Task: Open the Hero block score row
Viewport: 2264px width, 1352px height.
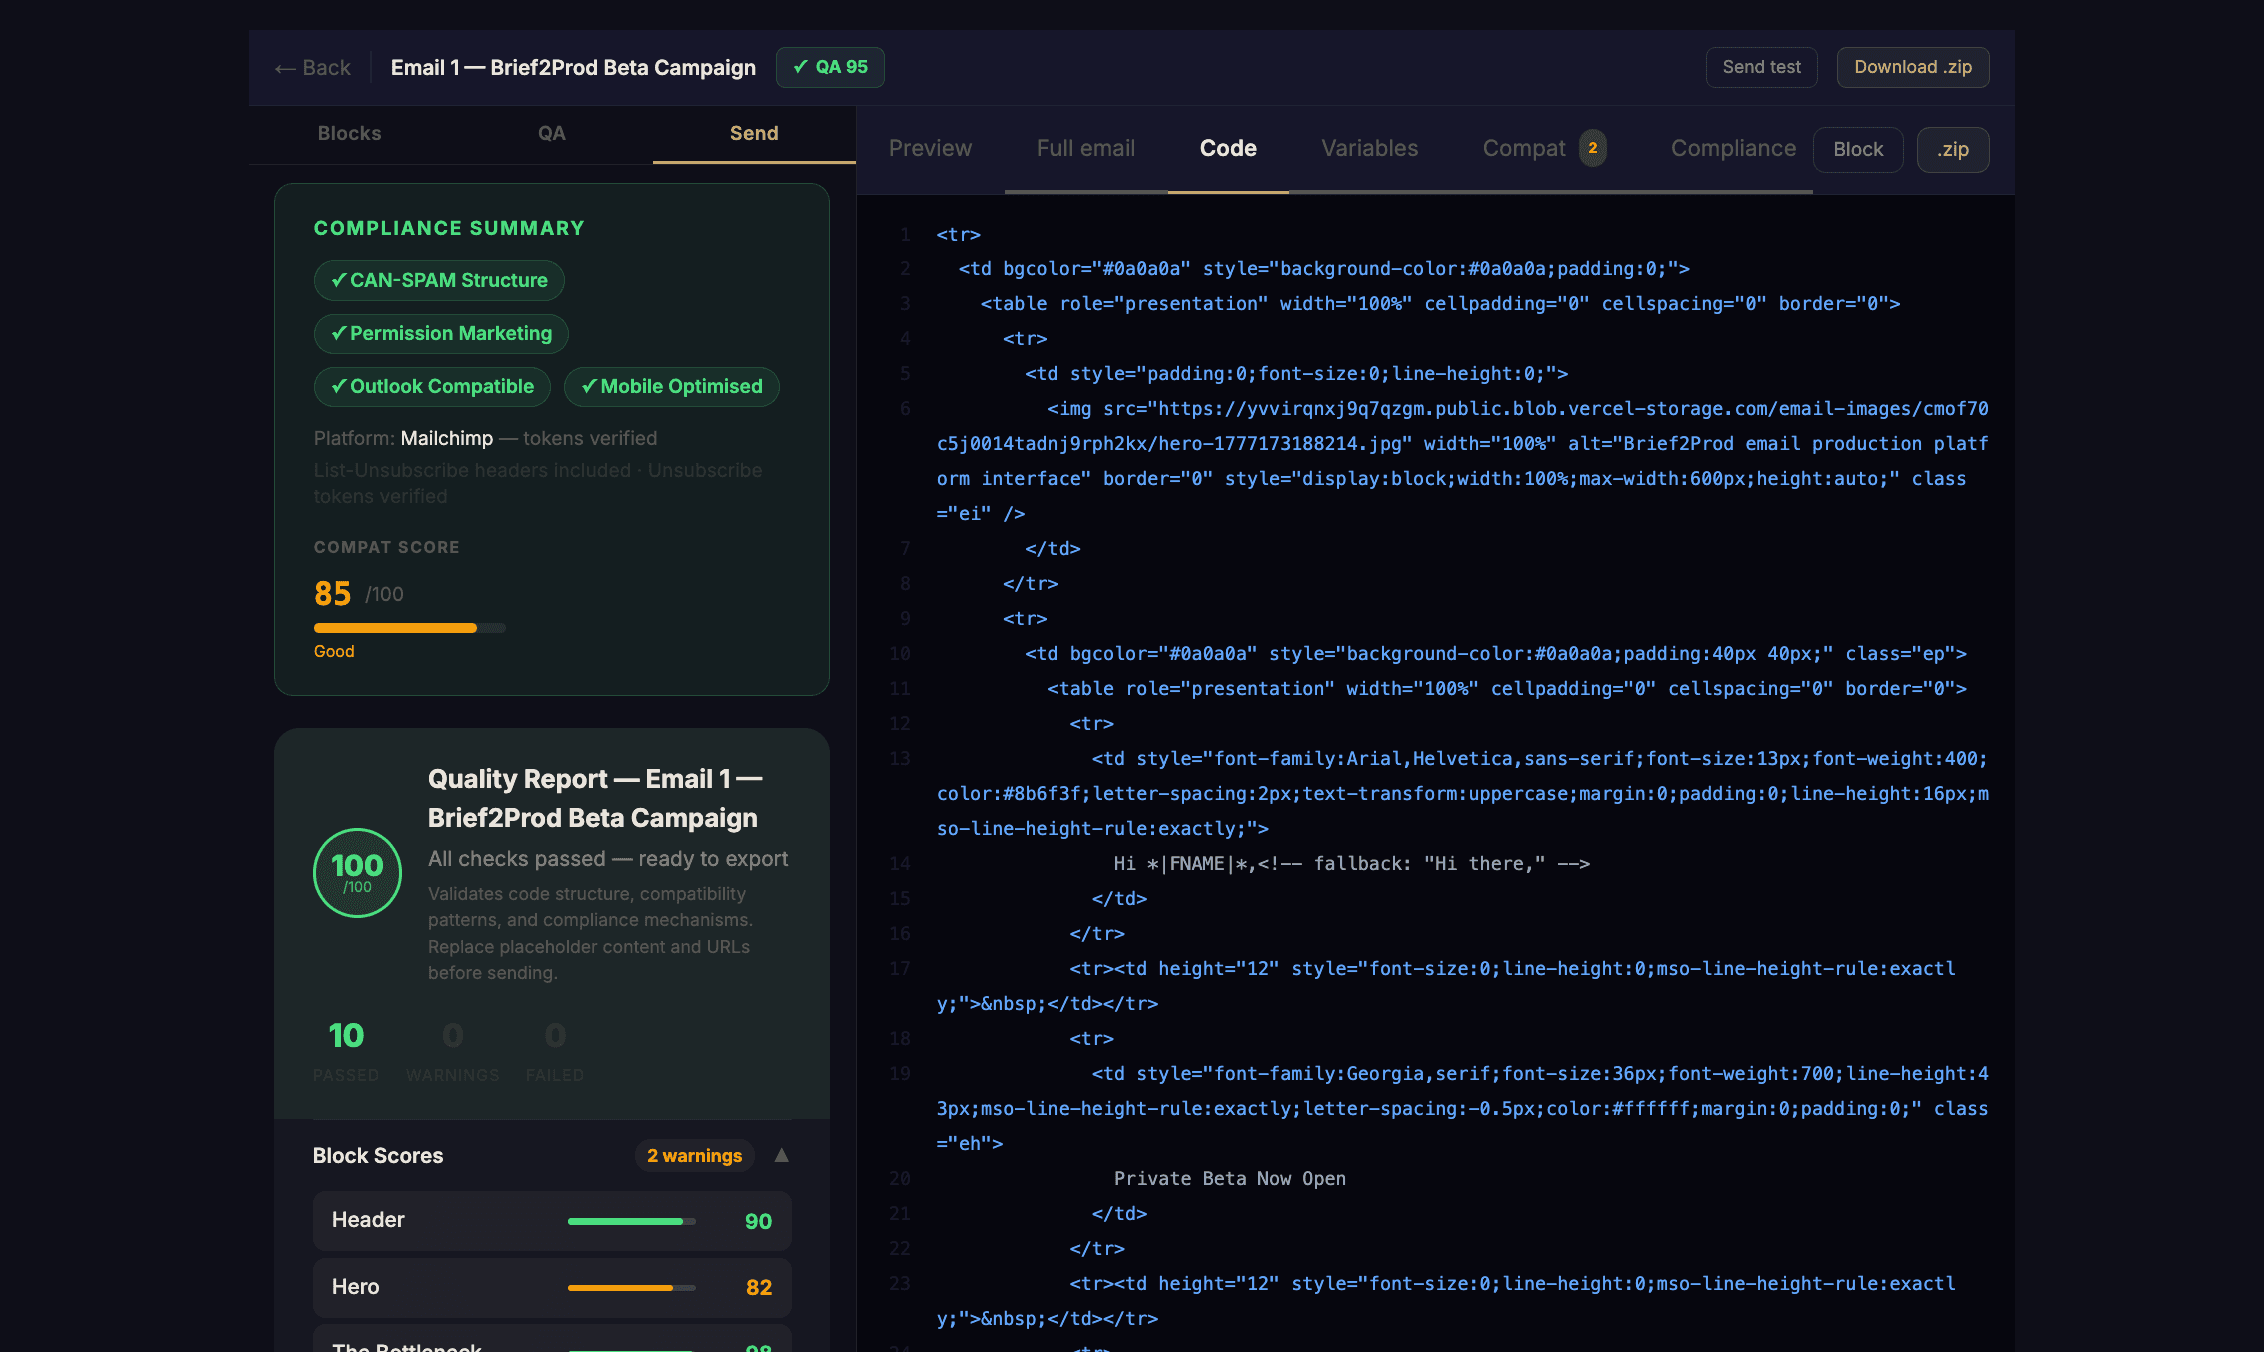Action: 552,1287
